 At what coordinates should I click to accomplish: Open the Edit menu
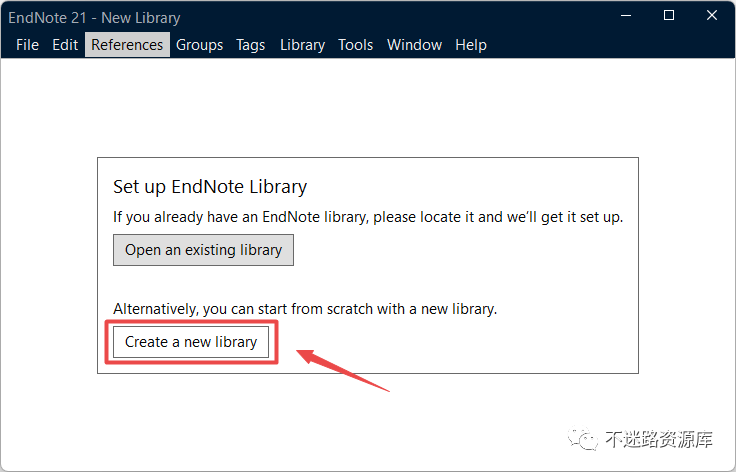pyautogui.click(x=65, y=45)
